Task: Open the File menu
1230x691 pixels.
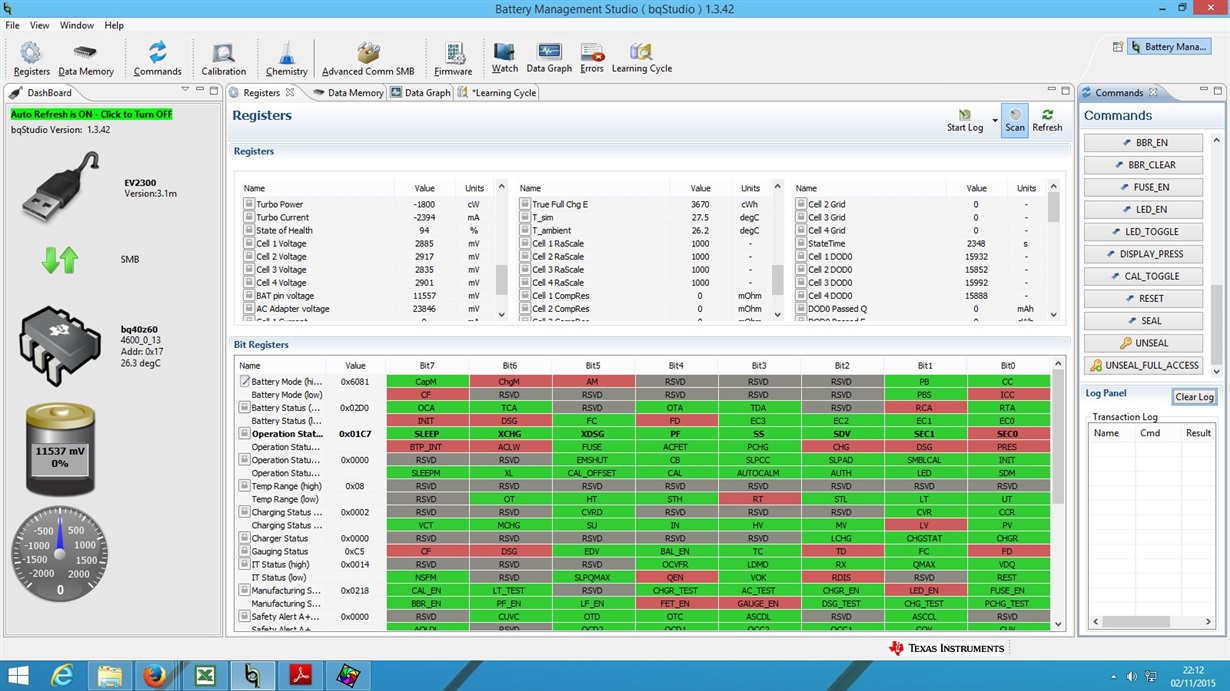Action: coord(12,25)
